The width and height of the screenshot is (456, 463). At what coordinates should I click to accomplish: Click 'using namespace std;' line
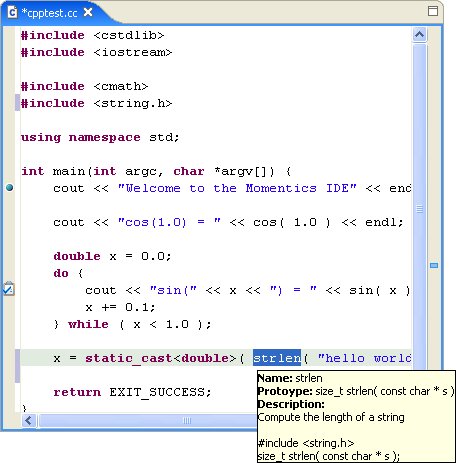pos(100,137)
